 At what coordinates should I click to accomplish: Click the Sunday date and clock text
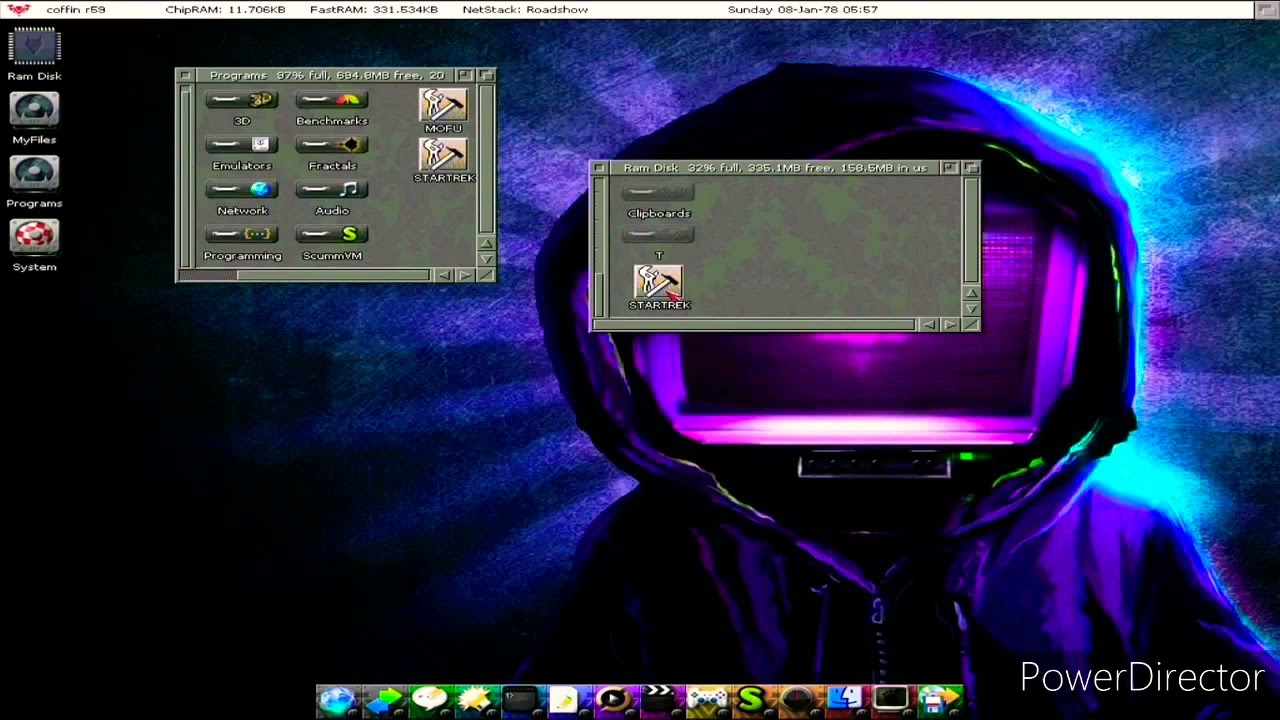(803, 10)
